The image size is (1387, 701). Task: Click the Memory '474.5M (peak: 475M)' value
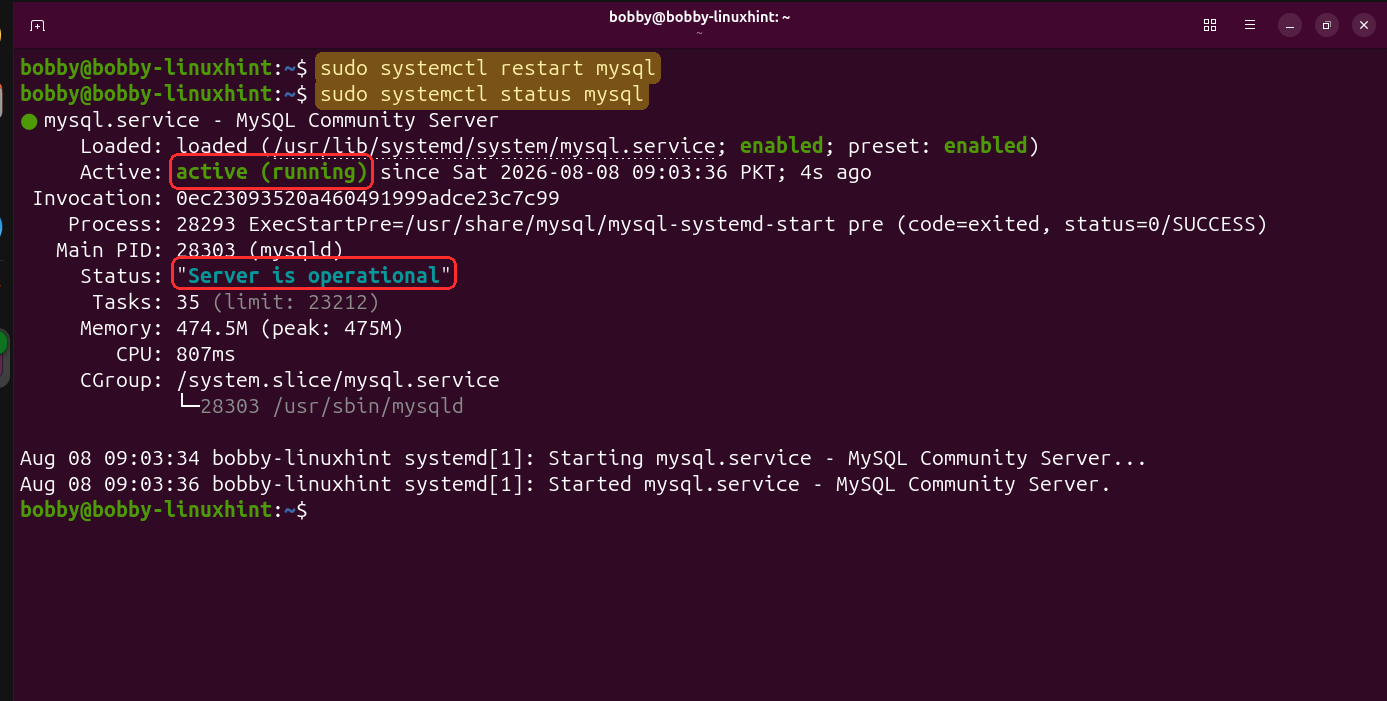[x=289, y=328]
